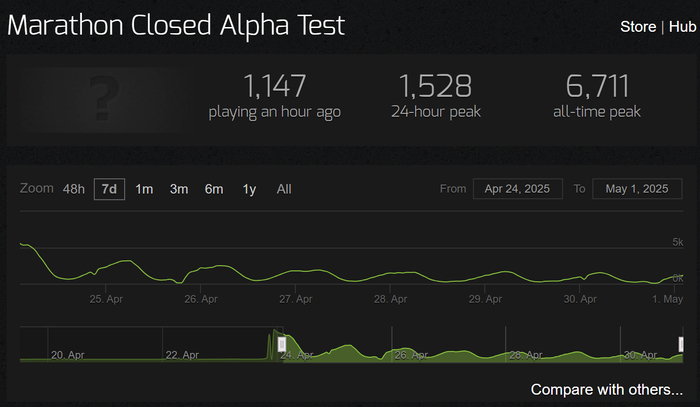Viewport: 700px width, 407px height.
Task: Select the 1m zoom range
Action: click(144, 189)
